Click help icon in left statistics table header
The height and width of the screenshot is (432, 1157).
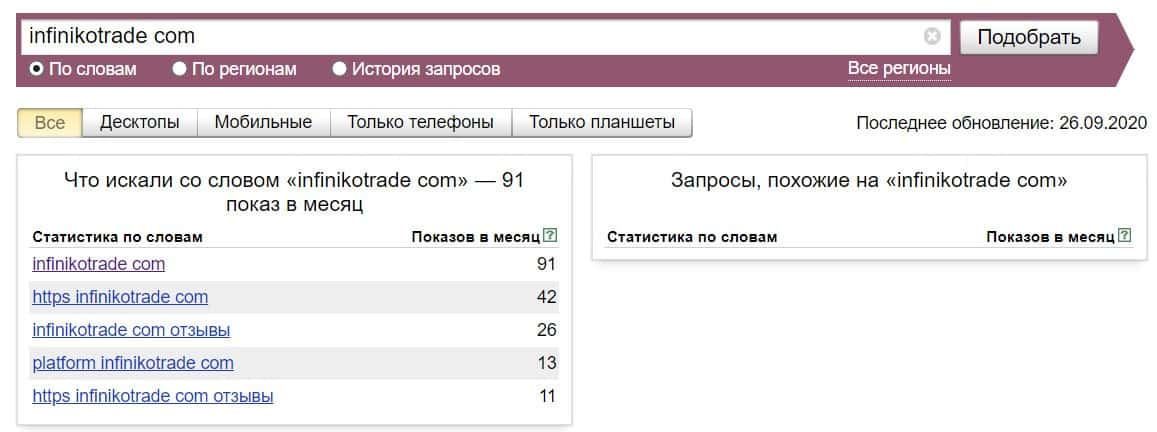pos(550,237)
